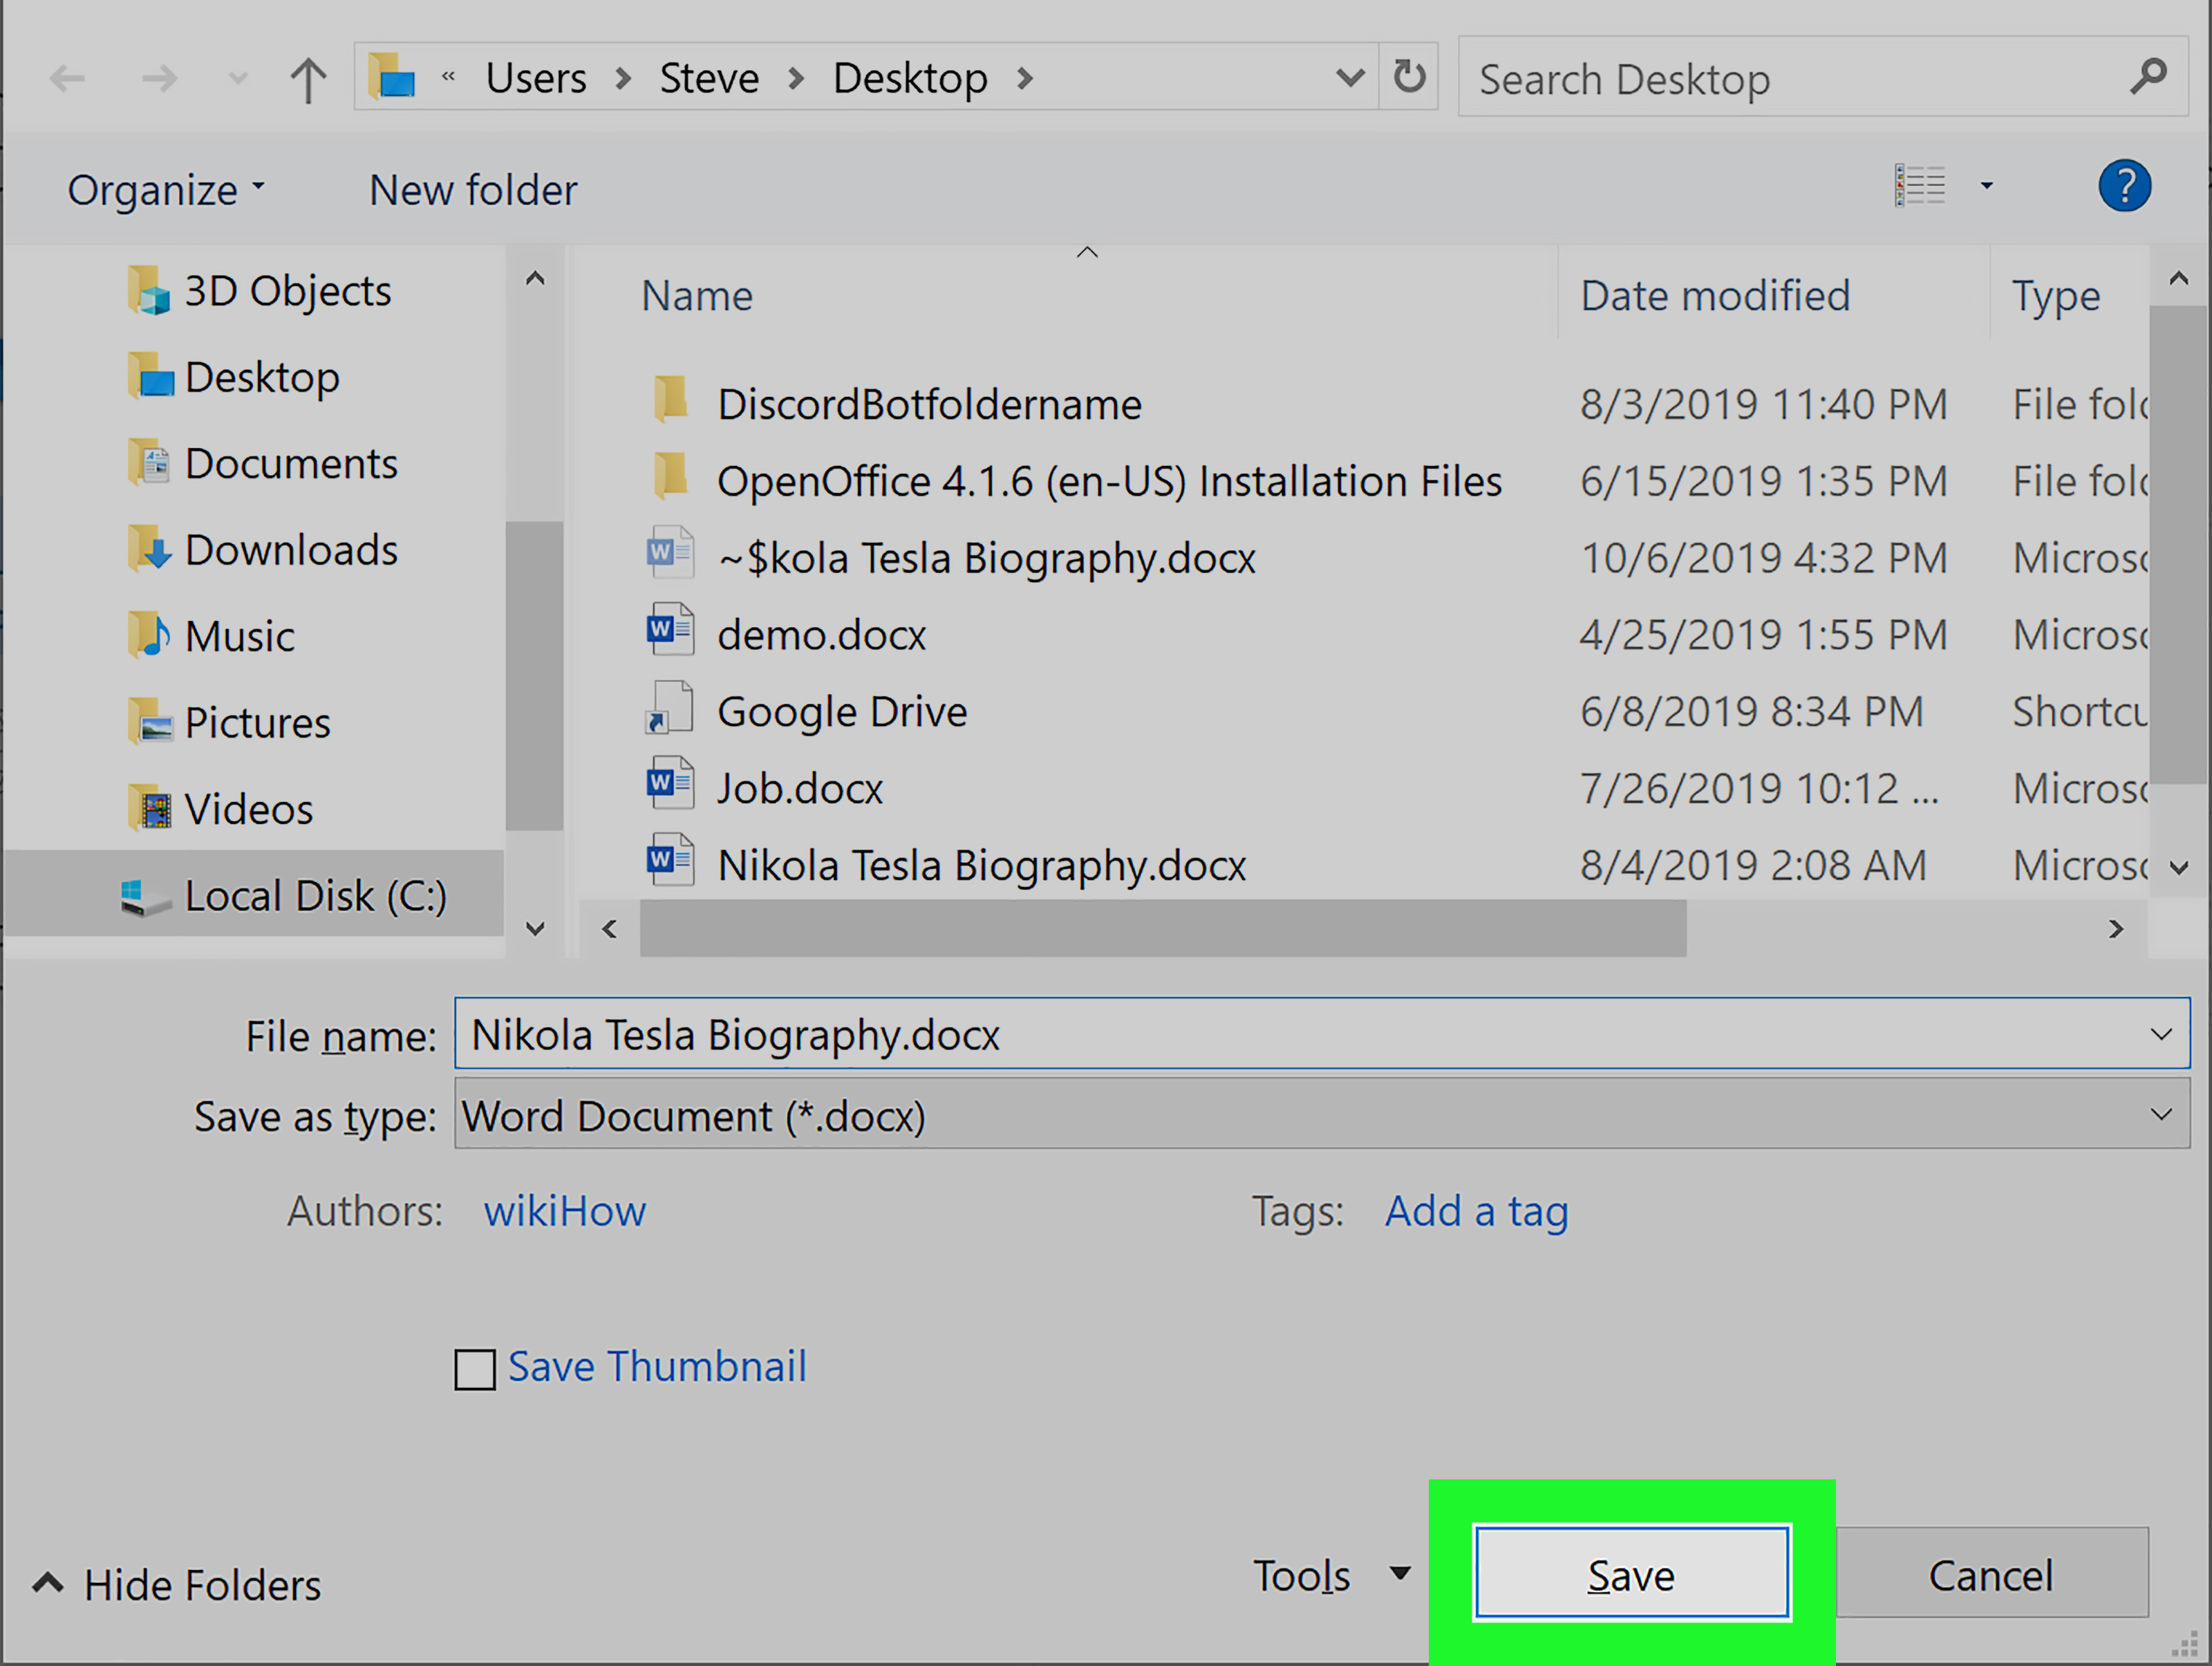Image resolution: width=2212 pixels, height=1666 pixels.
Task: Go up one folder level
Action: click(308, 79)
